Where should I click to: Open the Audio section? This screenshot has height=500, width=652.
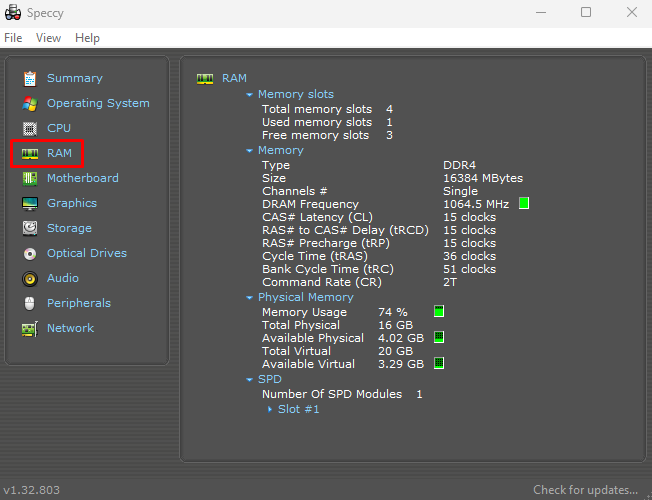tap(63, 278)
